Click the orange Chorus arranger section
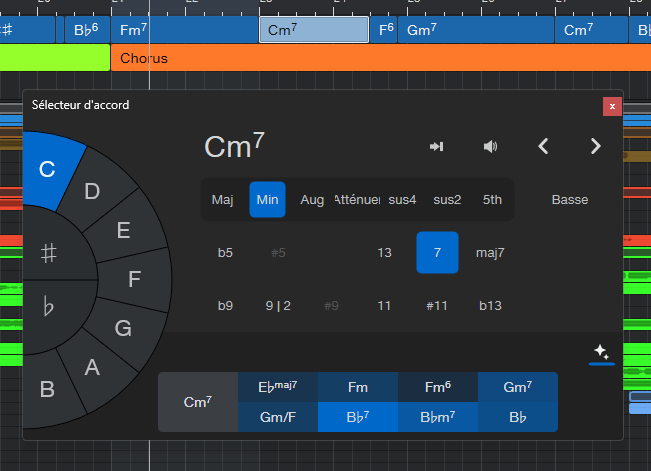This screenshot has width=651, height=471. tap(380, 58)
